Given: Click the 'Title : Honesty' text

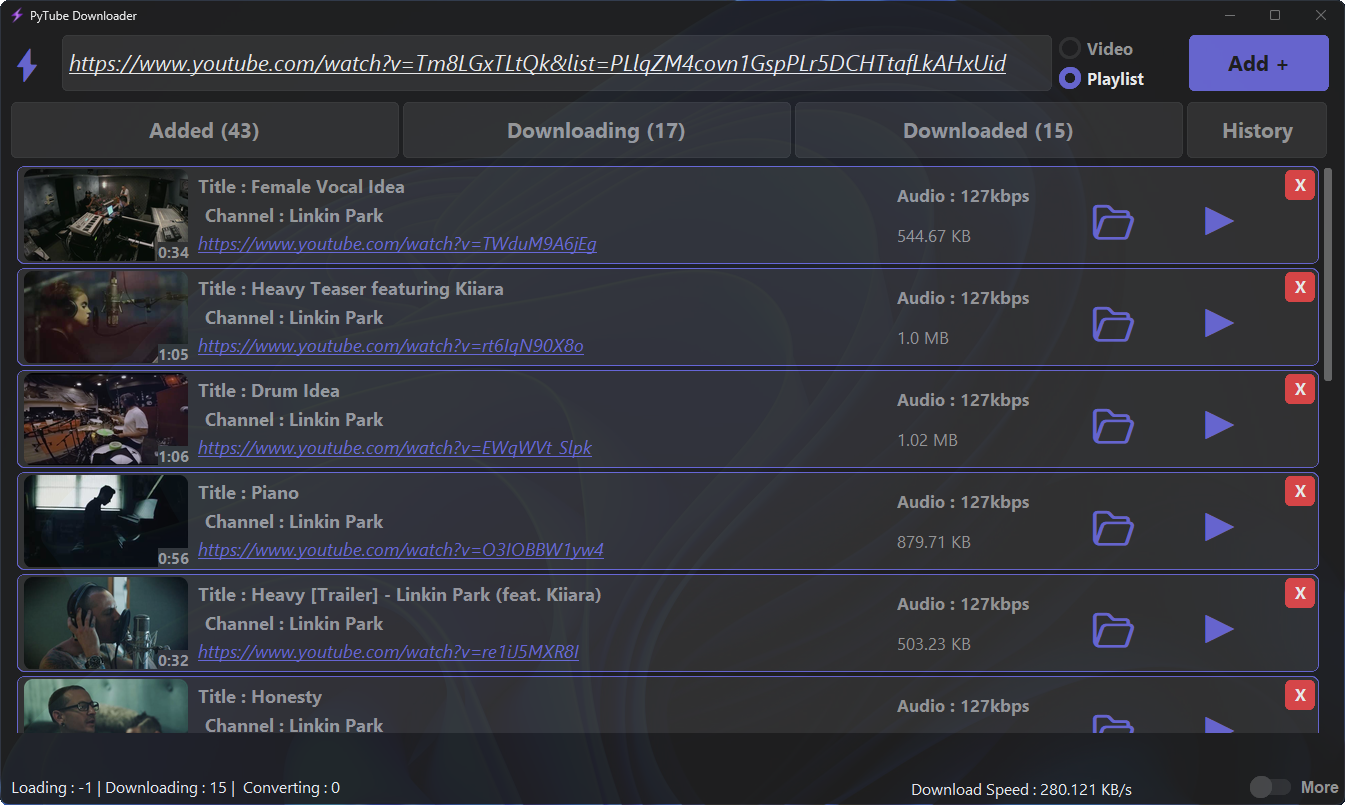Looking at the screenshot, I should pos(260,697).
